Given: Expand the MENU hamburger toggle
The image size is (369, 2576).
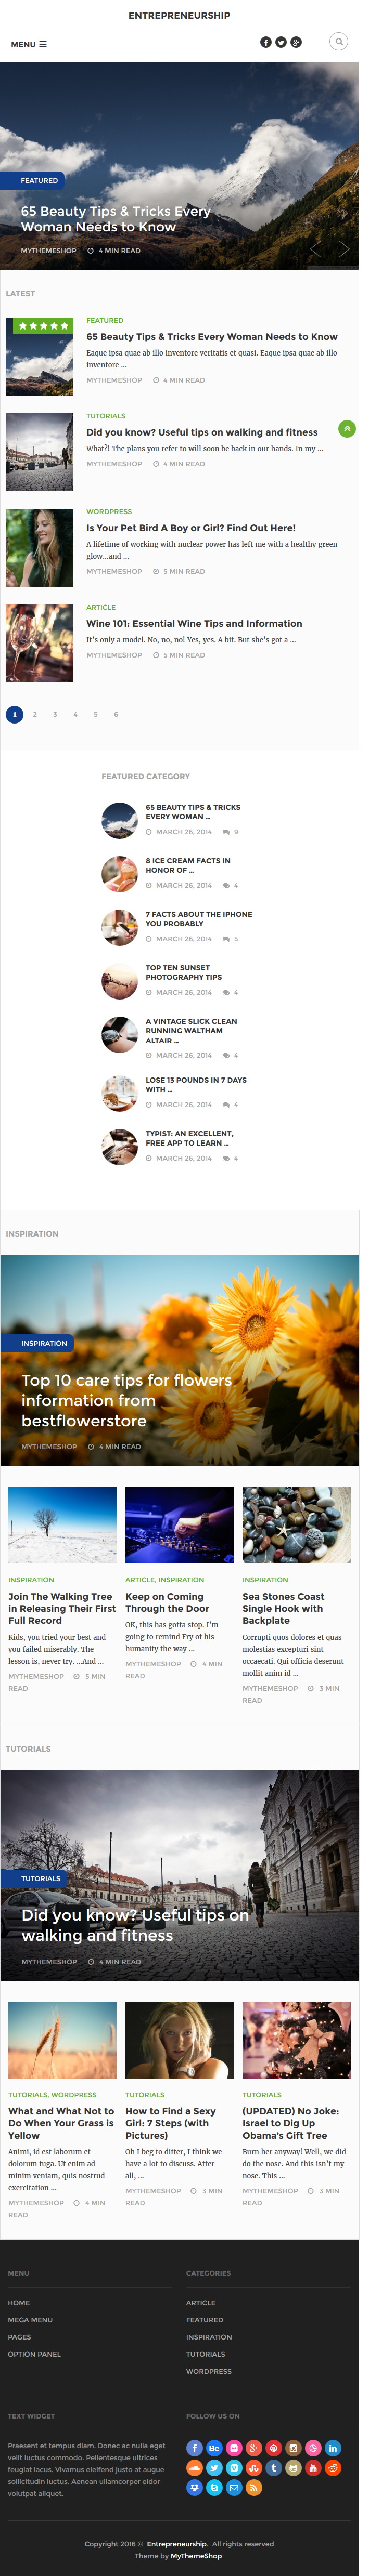Looking at the screenshot, I should [x=29, y=44].
